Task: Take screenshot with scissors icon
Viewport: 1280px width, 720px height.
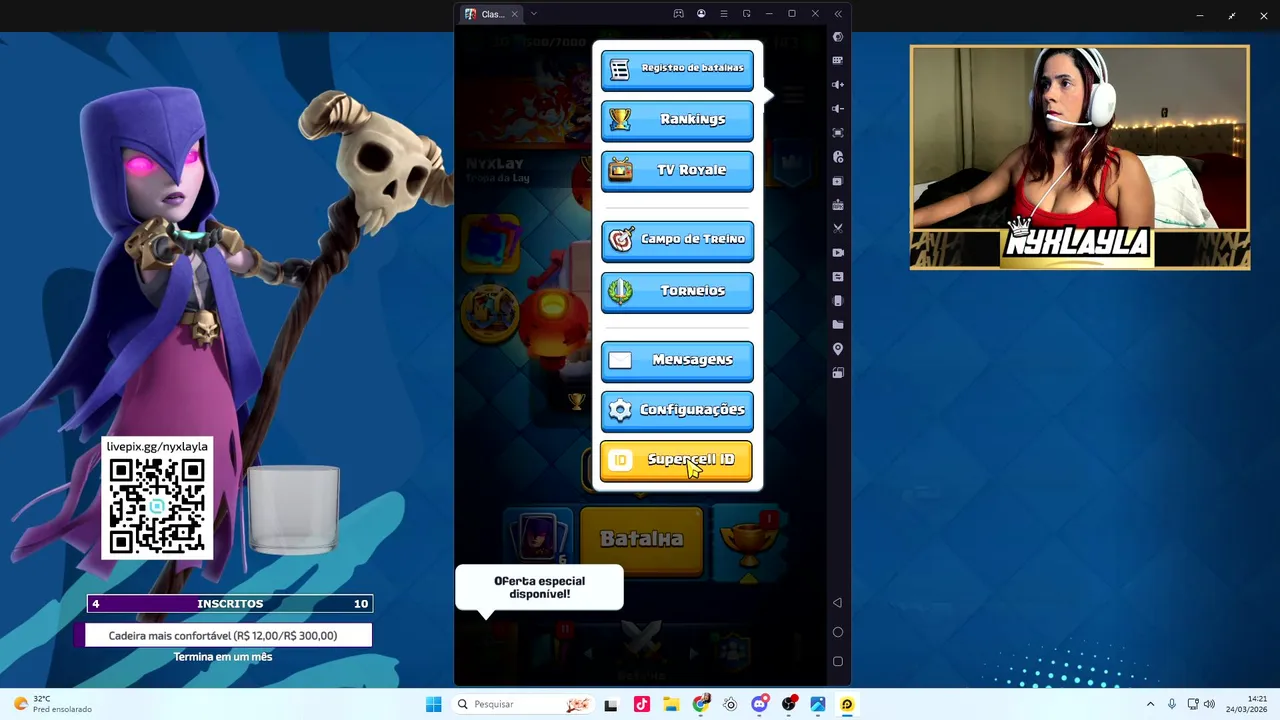Action: (x=838, y=229)
